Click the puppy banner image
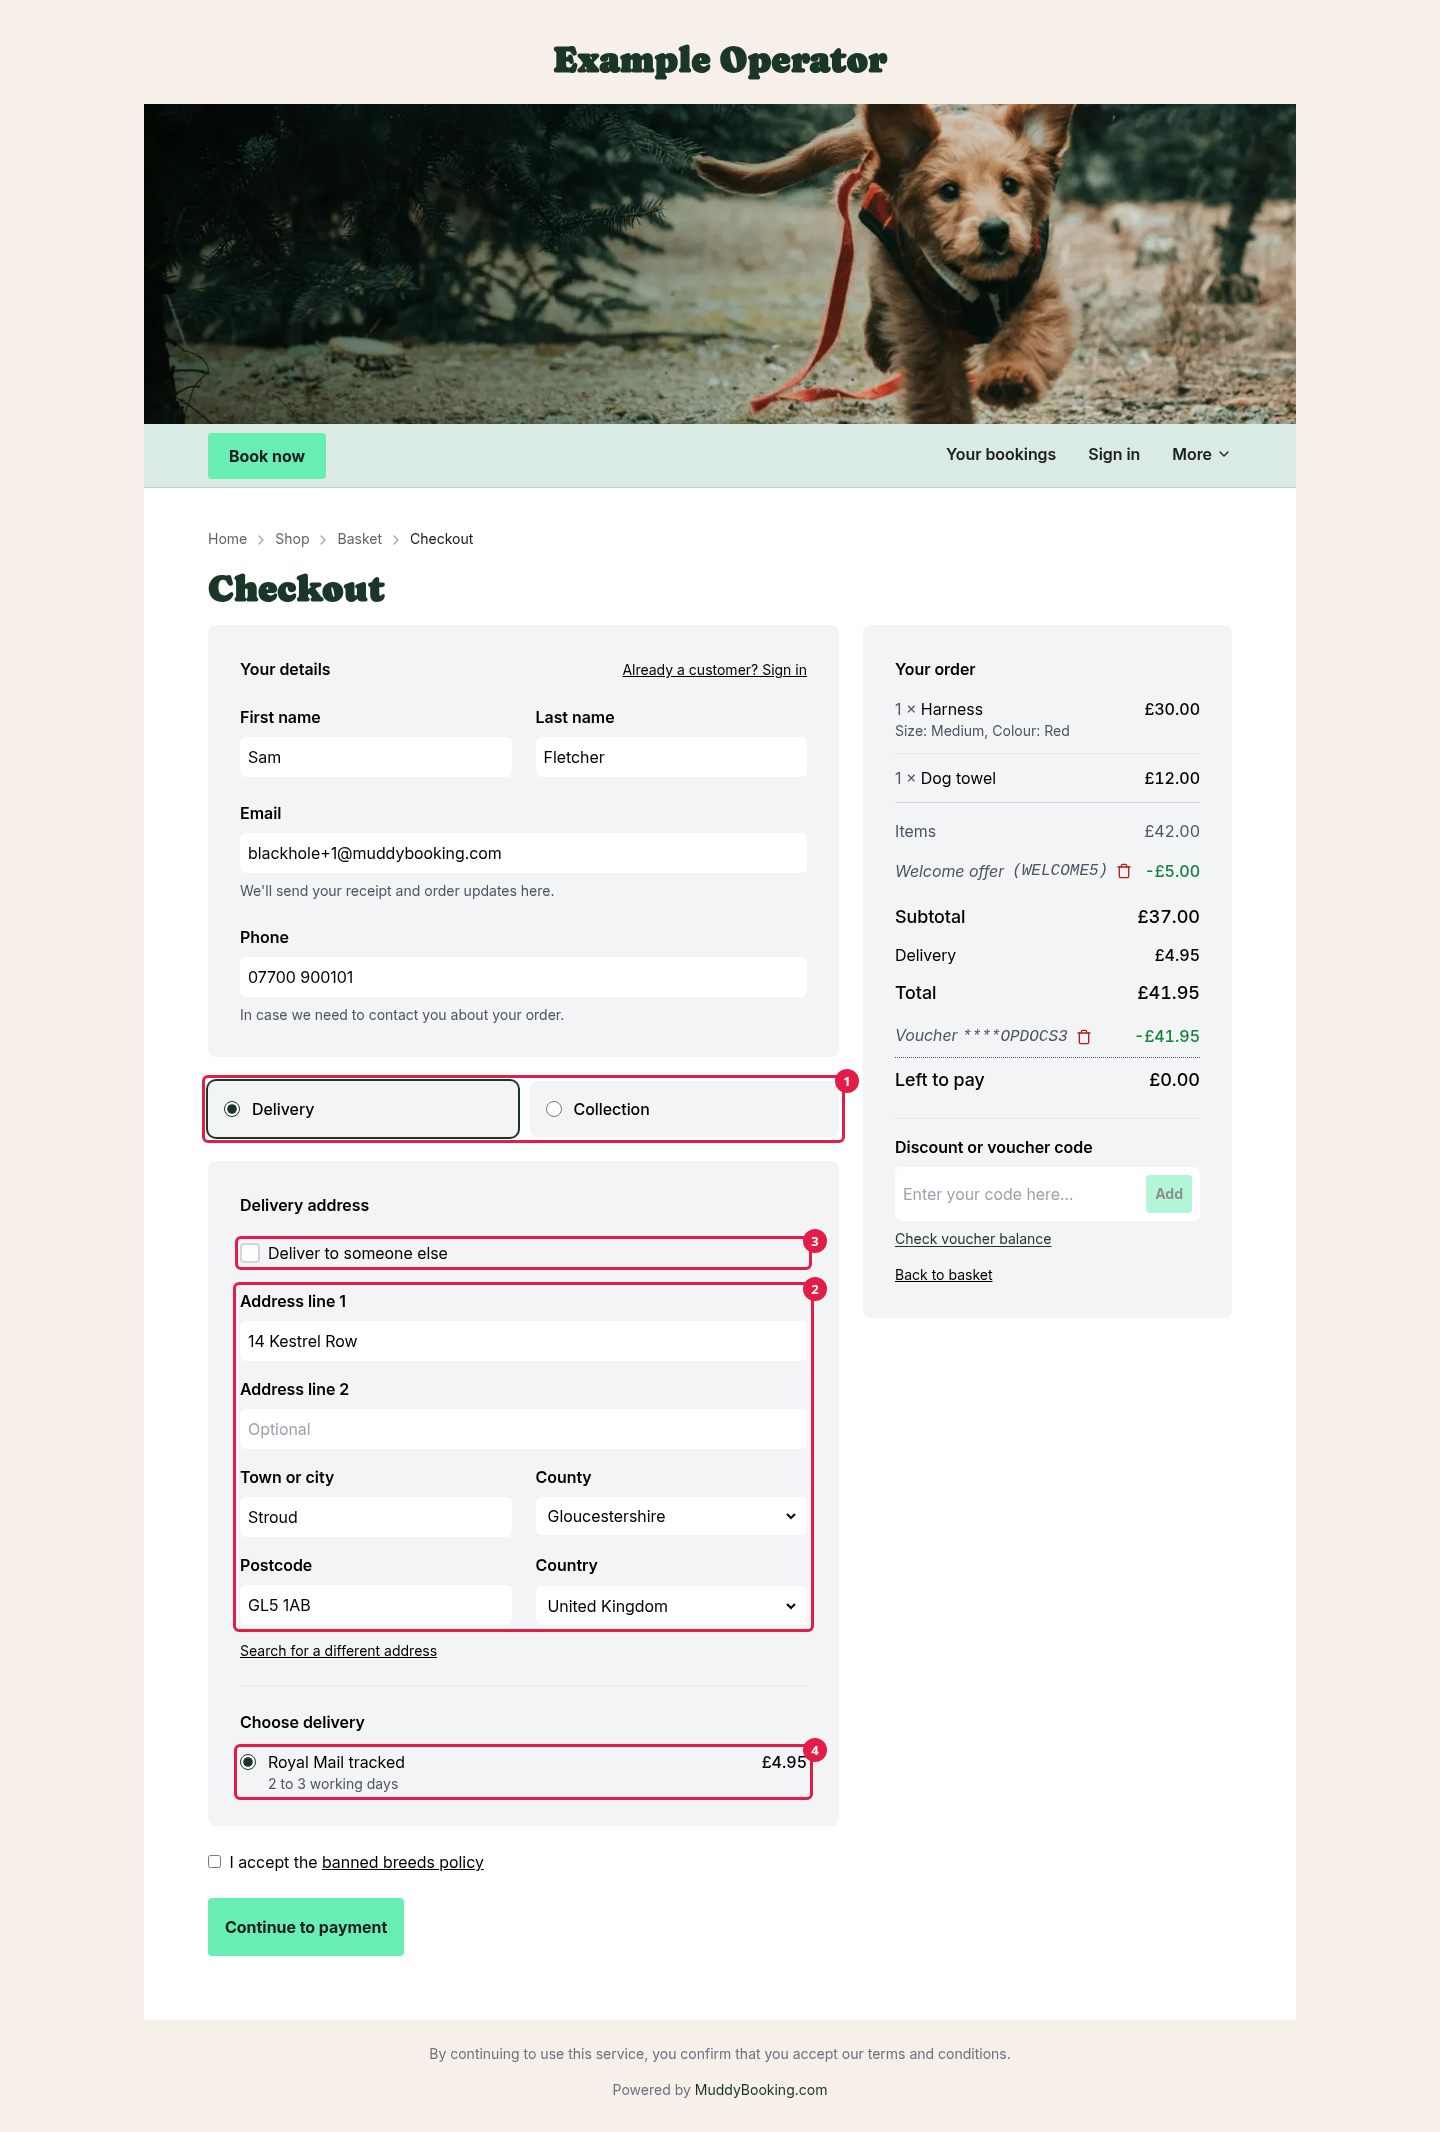 720,264
